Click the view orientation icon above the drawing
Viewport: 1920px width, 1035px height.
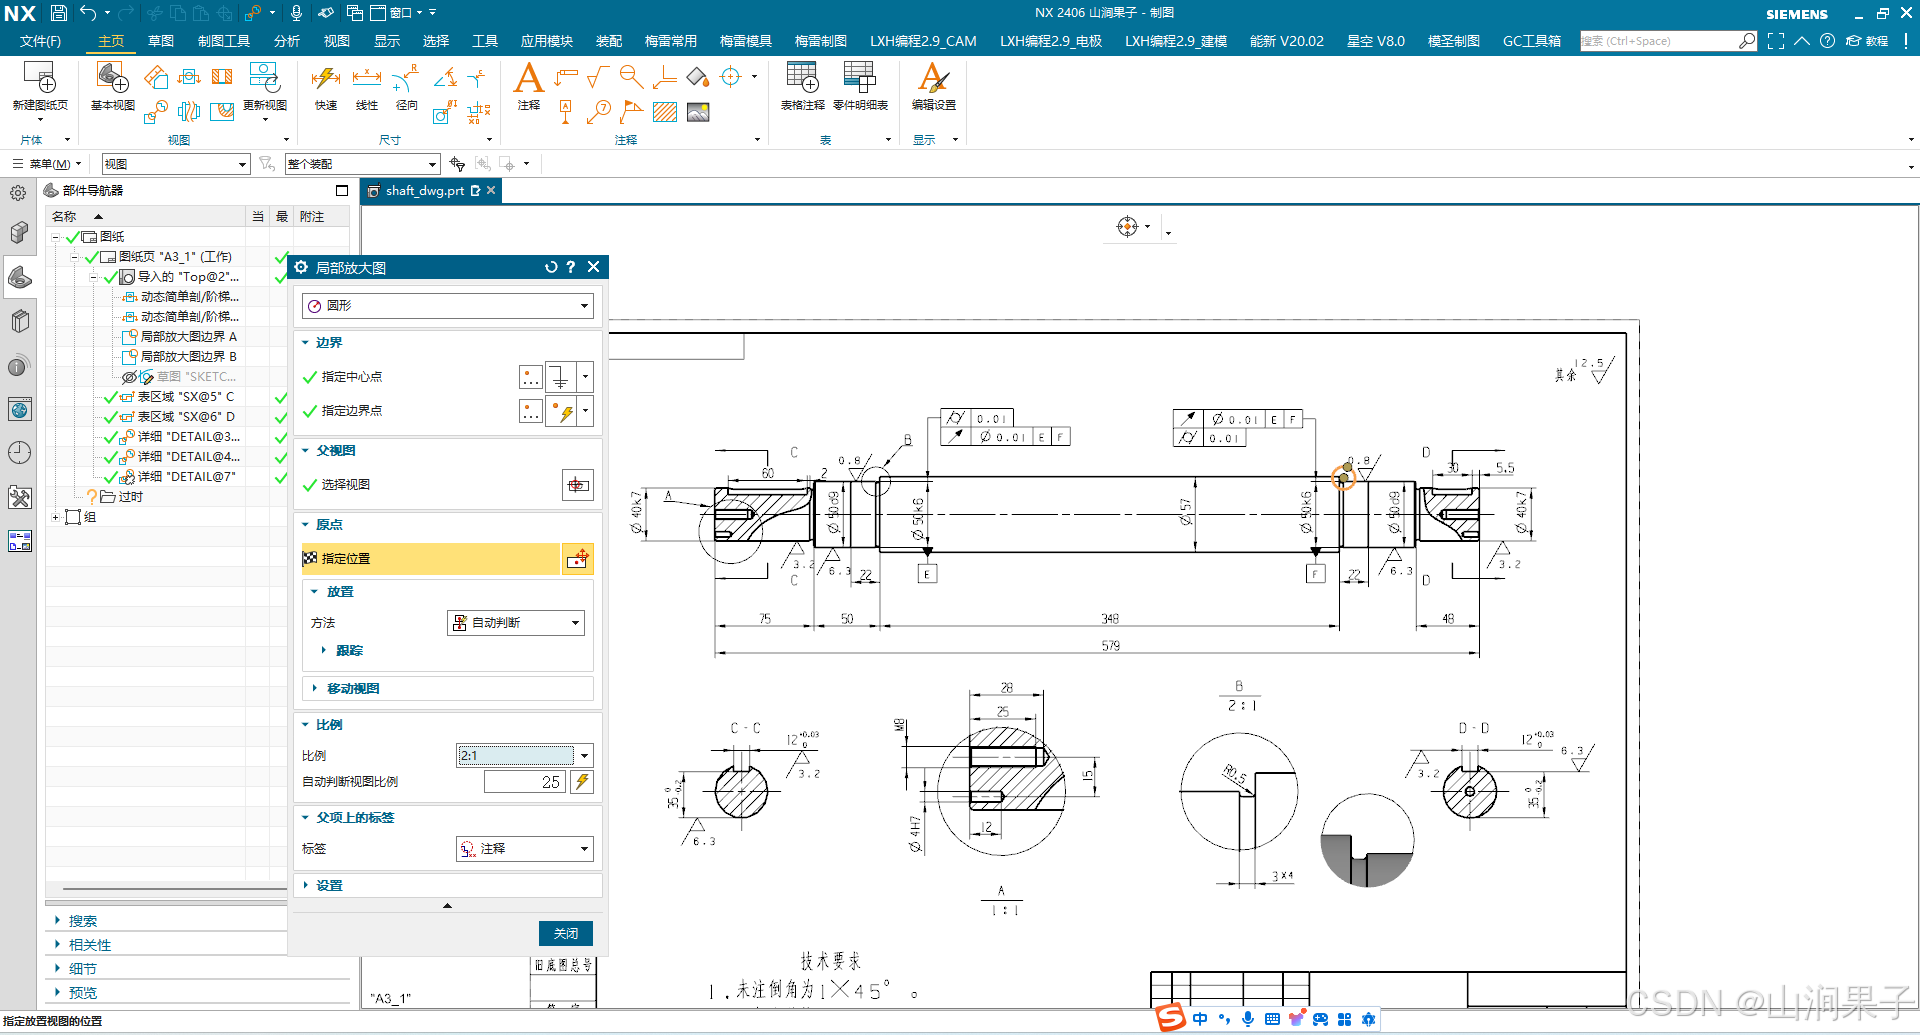1127,227
